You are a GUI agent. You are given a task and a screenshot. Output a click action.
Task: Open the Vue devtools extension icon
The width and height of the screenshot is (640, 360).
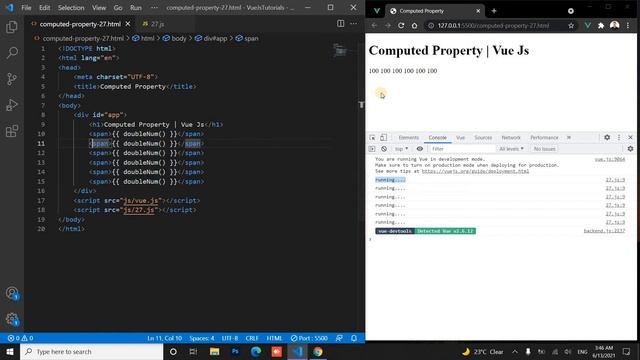(588, 25)
